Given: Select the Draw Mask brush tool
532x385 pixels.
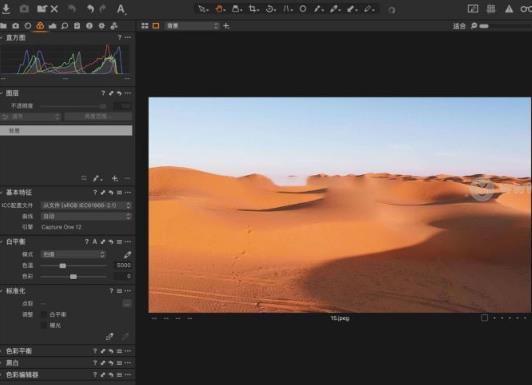Looking at the screenshot, I should coord(318,9).
